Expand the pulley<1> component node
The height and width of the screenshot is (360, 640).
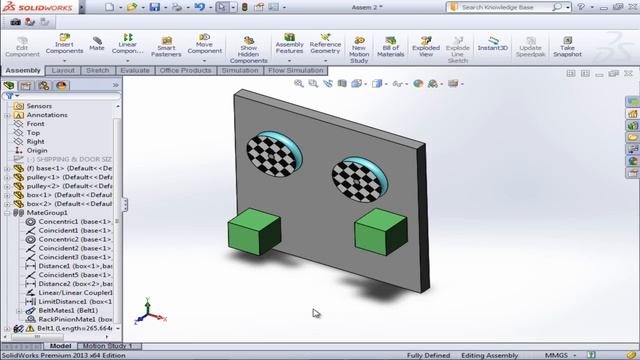pos(7,178)
